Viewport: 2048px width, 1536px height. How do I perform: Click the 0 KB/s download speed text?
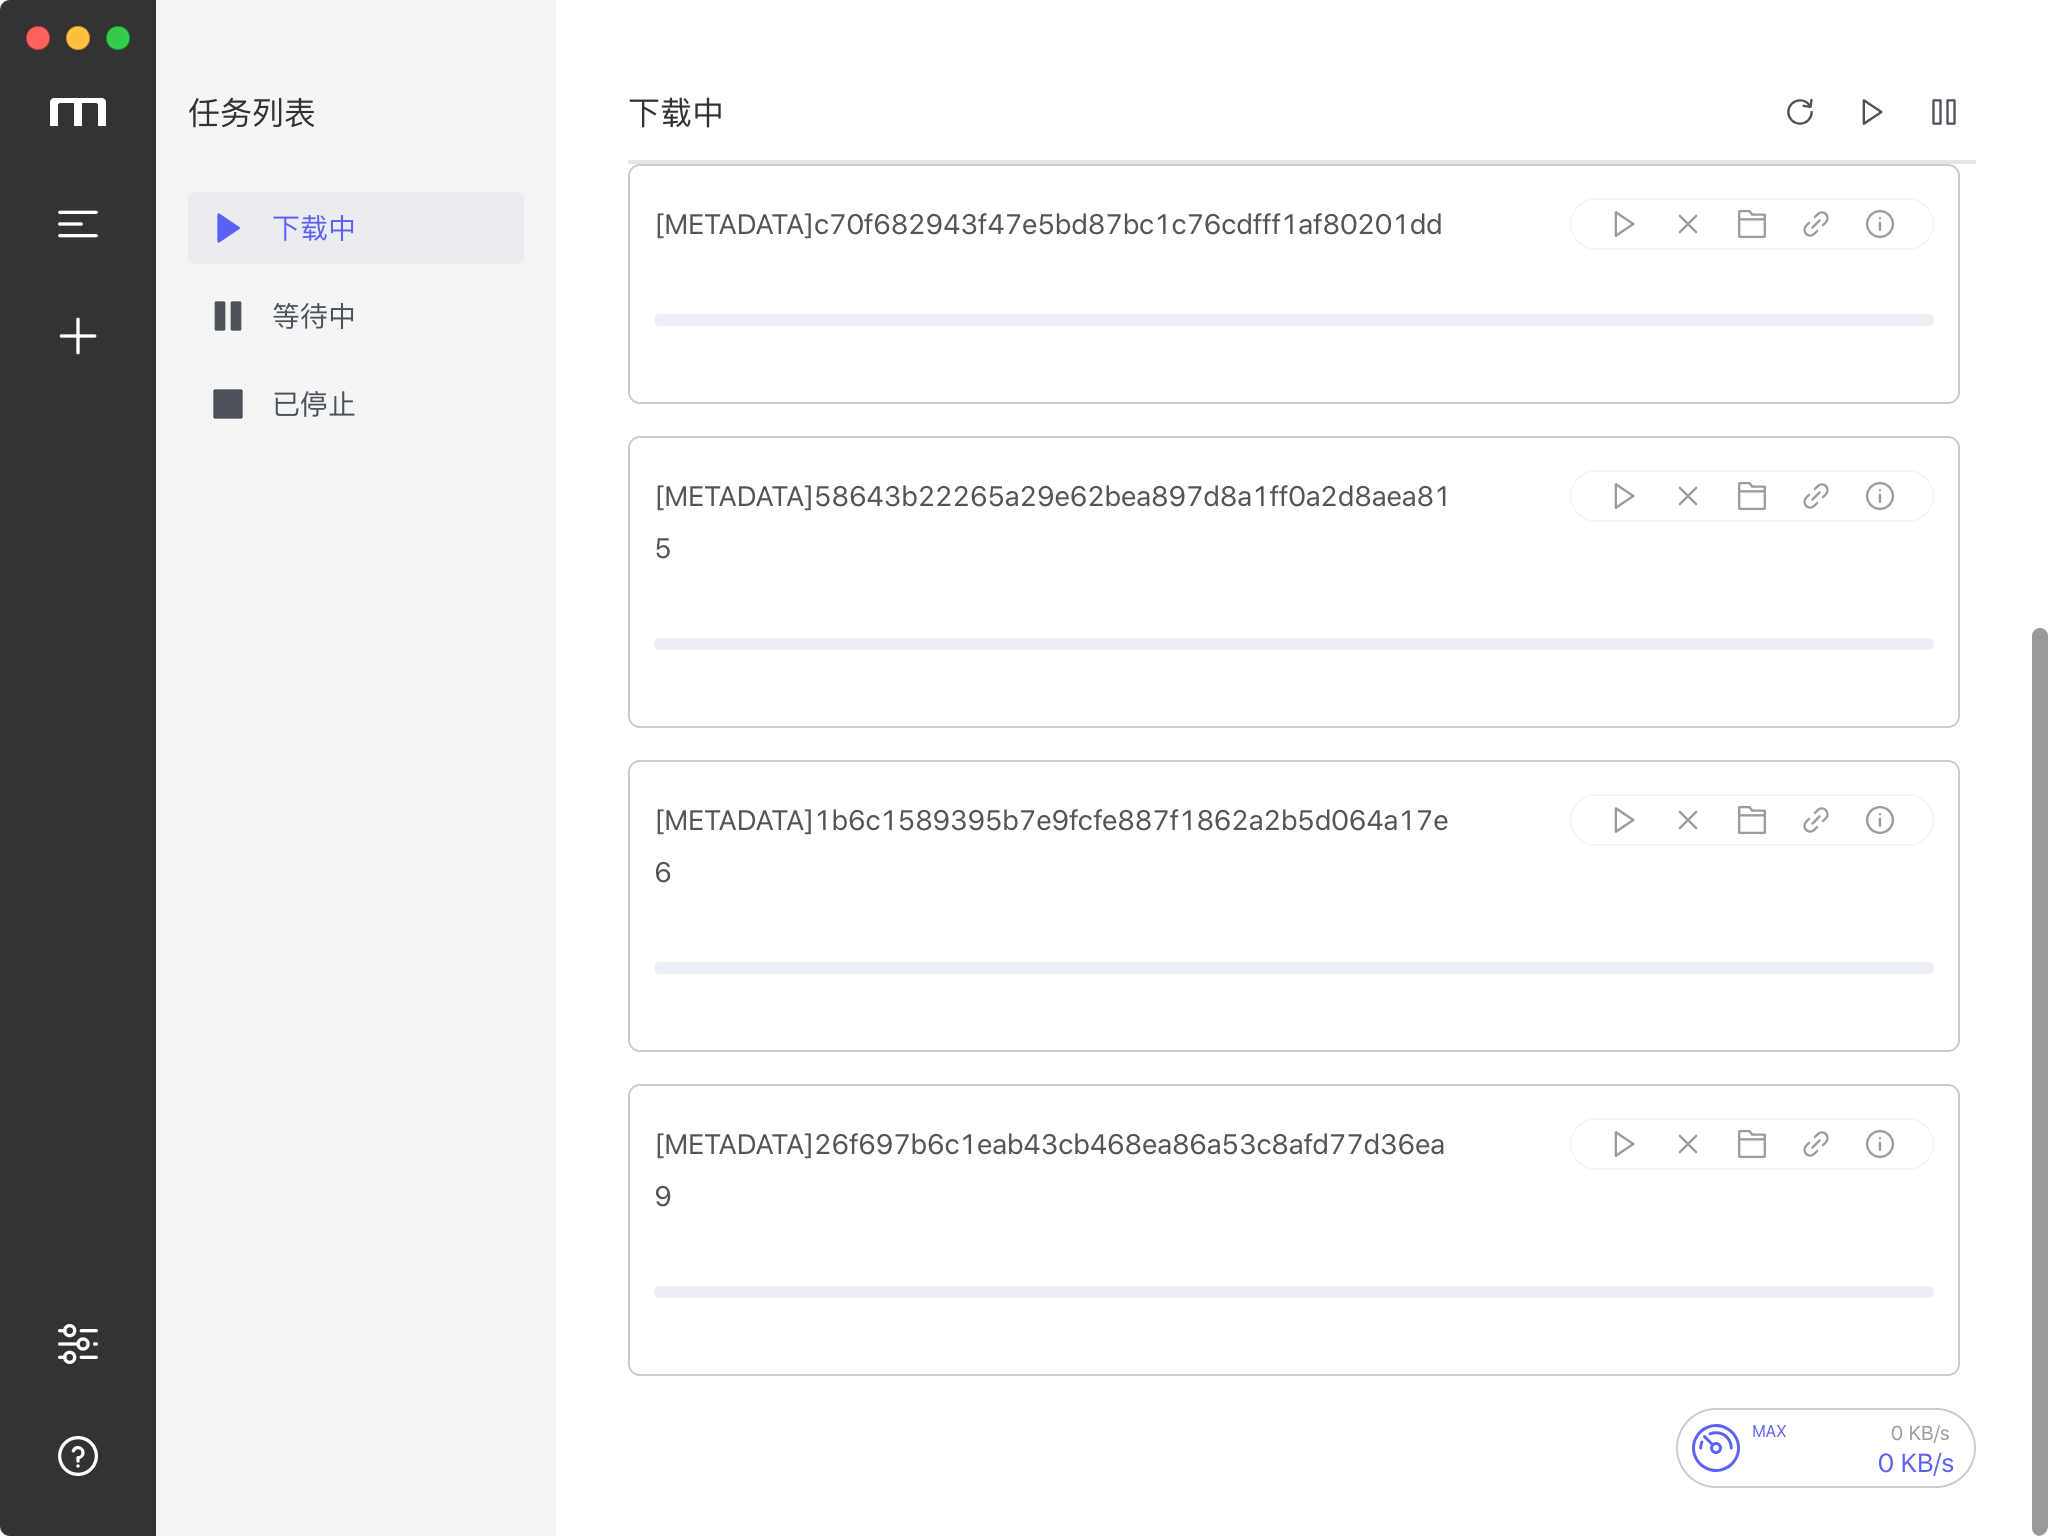(1915, 1463)
